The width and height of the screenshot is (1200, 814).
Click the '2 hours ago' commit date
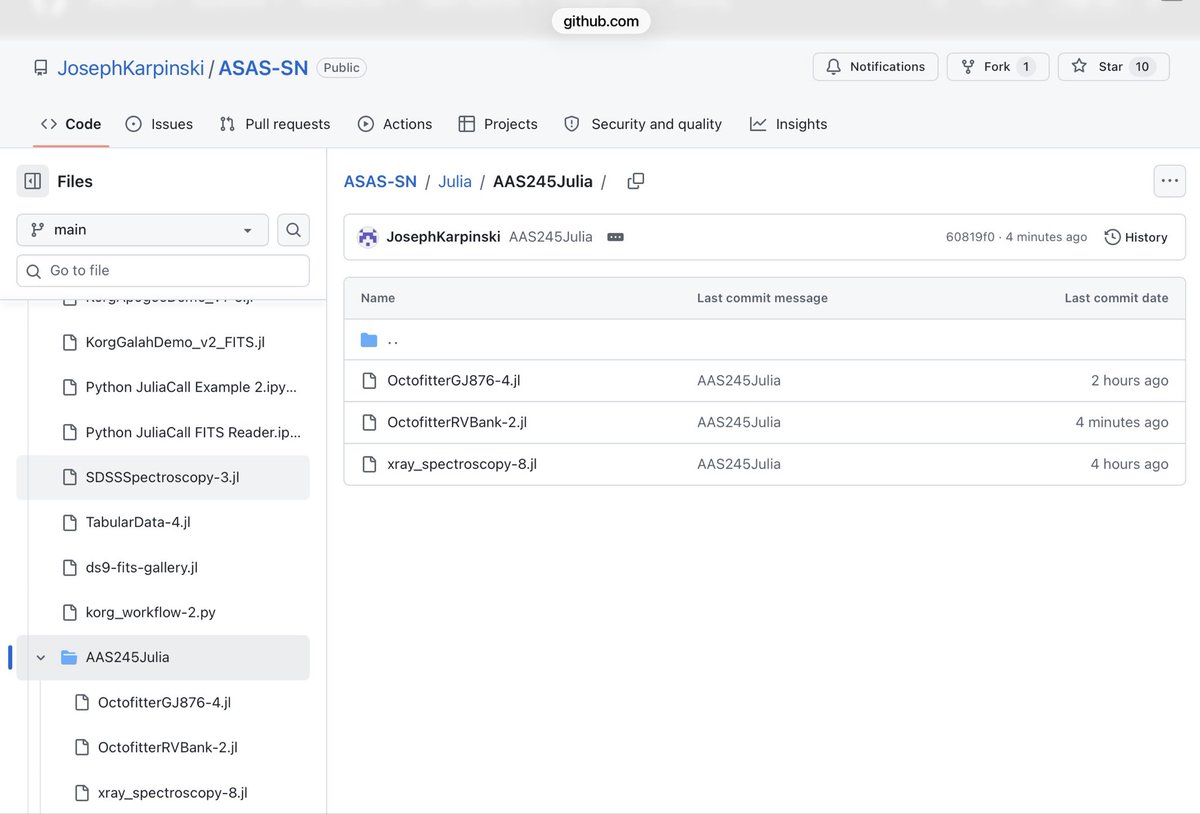point(1129,380)
